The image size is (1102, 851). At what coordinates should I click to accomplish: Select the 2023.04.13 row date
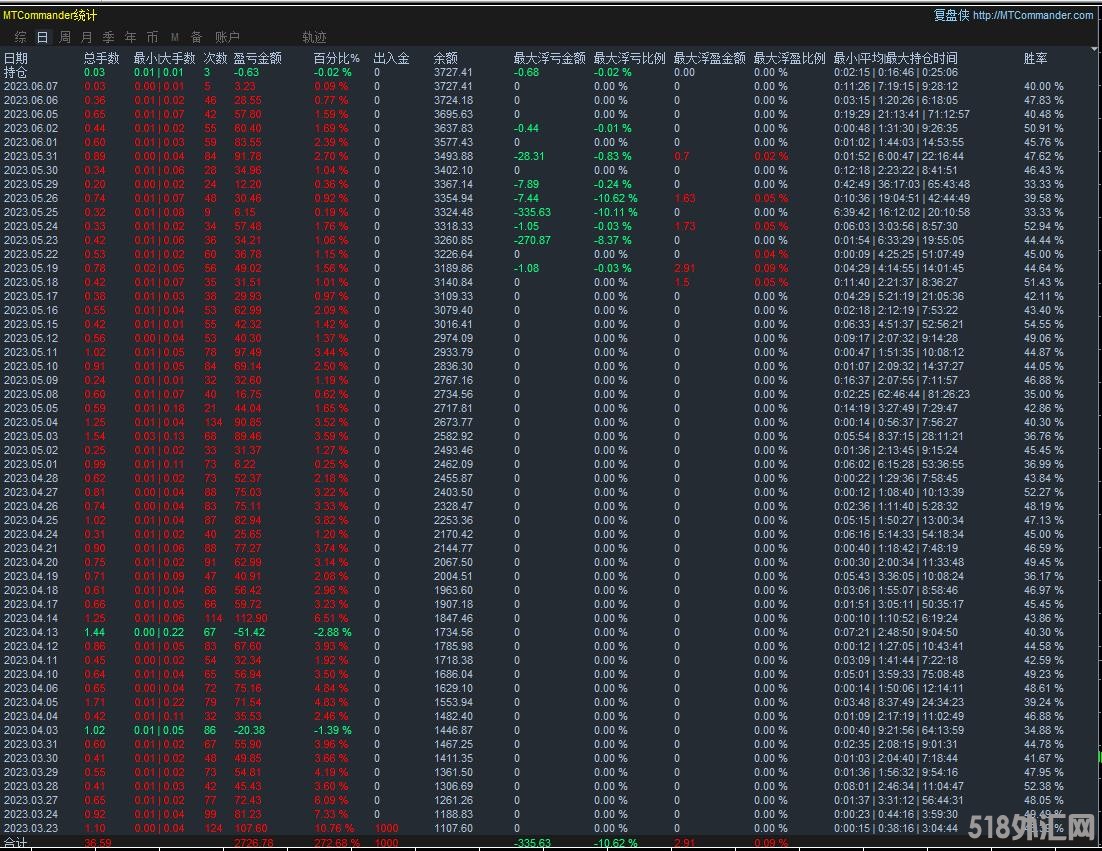[x=31, y=632]
